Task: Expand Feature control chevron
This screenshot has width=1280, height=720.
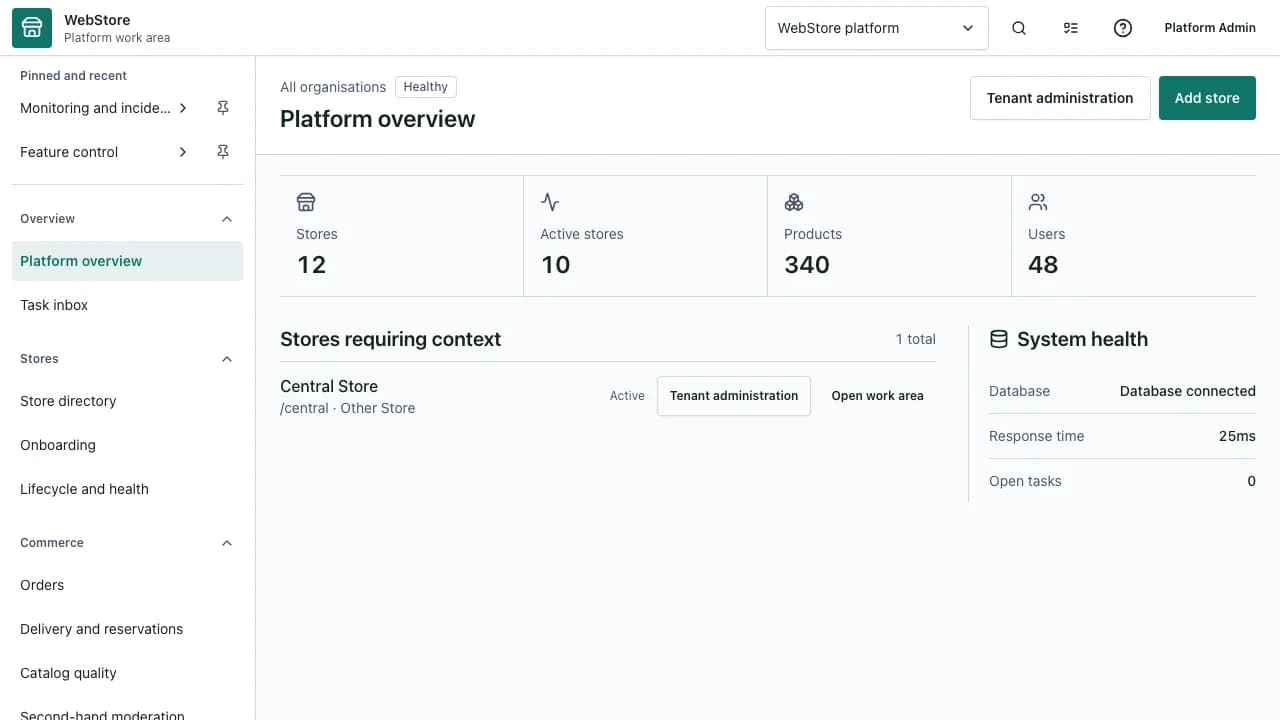Action: (x=183, y=152)
